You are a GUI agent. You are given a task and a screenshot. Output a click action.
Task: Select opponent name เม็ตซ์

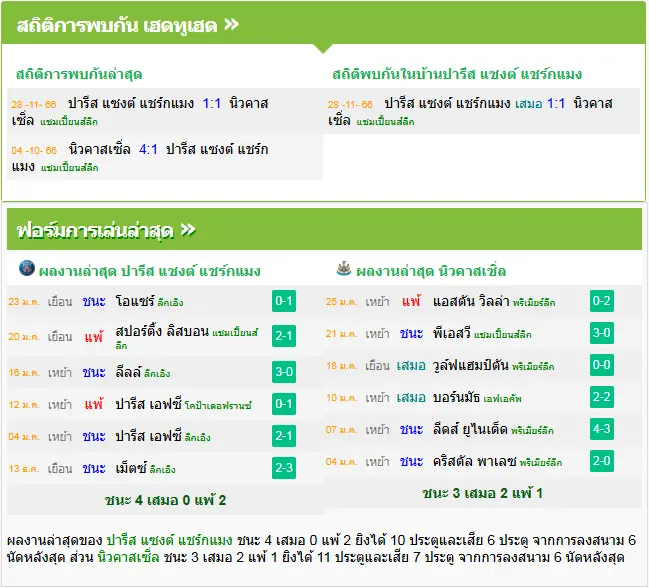point(131,468)
